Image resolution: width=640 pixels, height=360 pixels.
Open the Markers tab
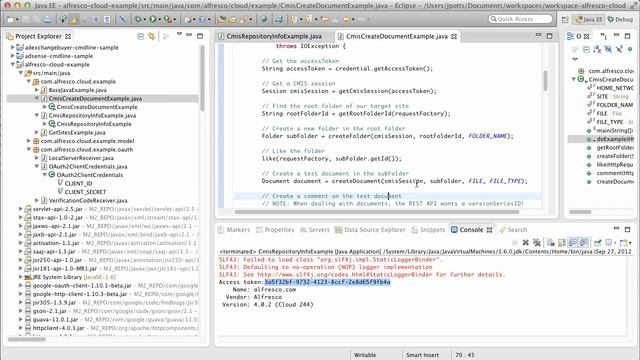click(234, 230)
